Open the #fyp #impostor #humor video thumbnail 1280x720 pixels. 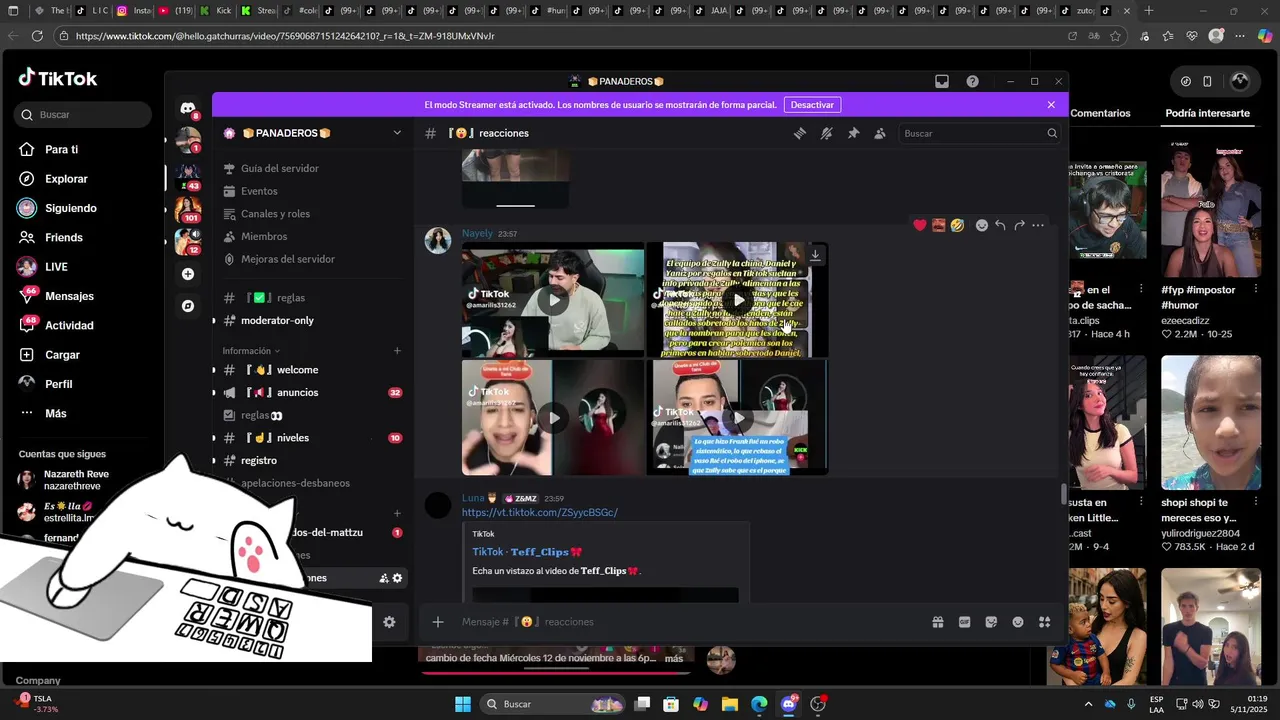point(1211,209)
